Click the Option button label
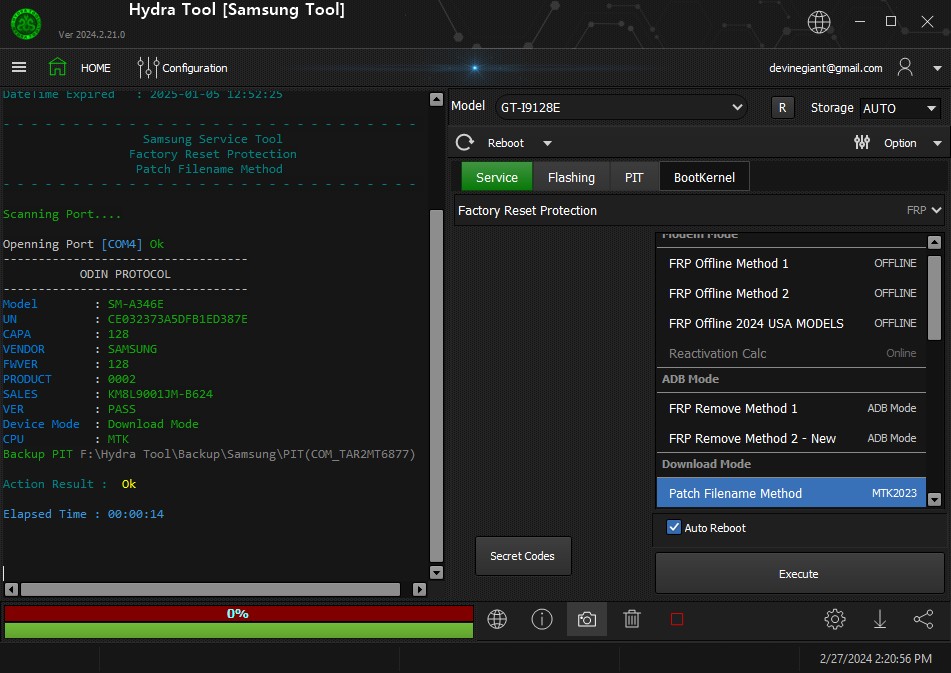The width and height of the screenshot is (951, 673). [x=900, y=143]
